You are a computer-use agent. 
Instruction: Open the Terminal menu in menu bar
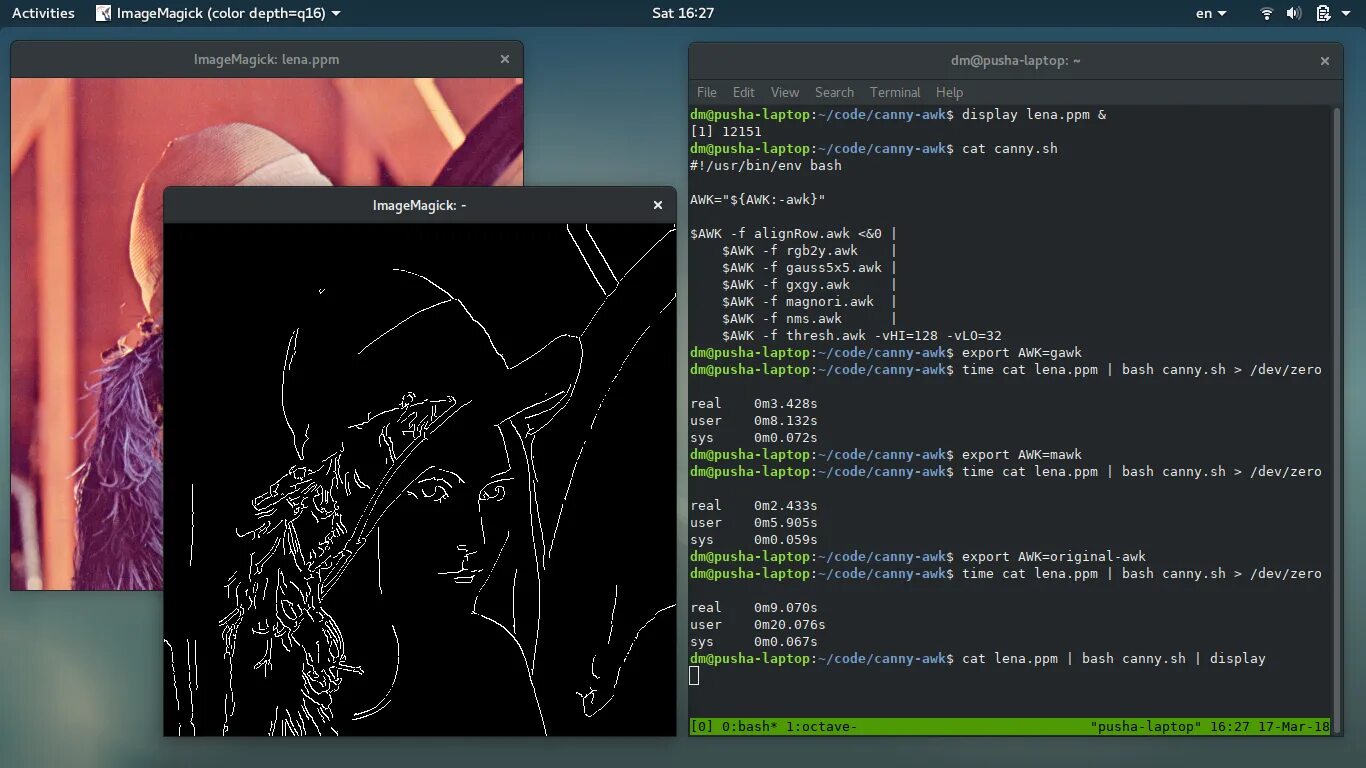tap(895, 92)
